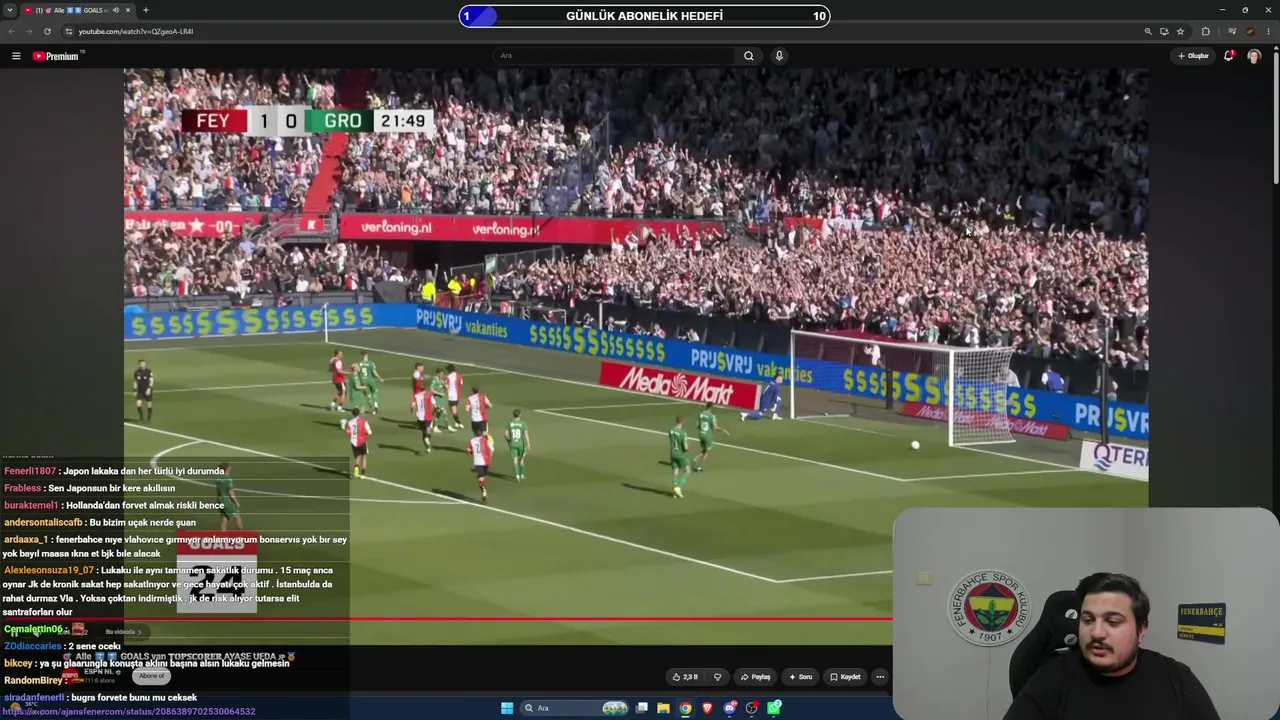Reload the page in browser toolbar
Screen dimensions: 1280x720
tap(47, 31)
